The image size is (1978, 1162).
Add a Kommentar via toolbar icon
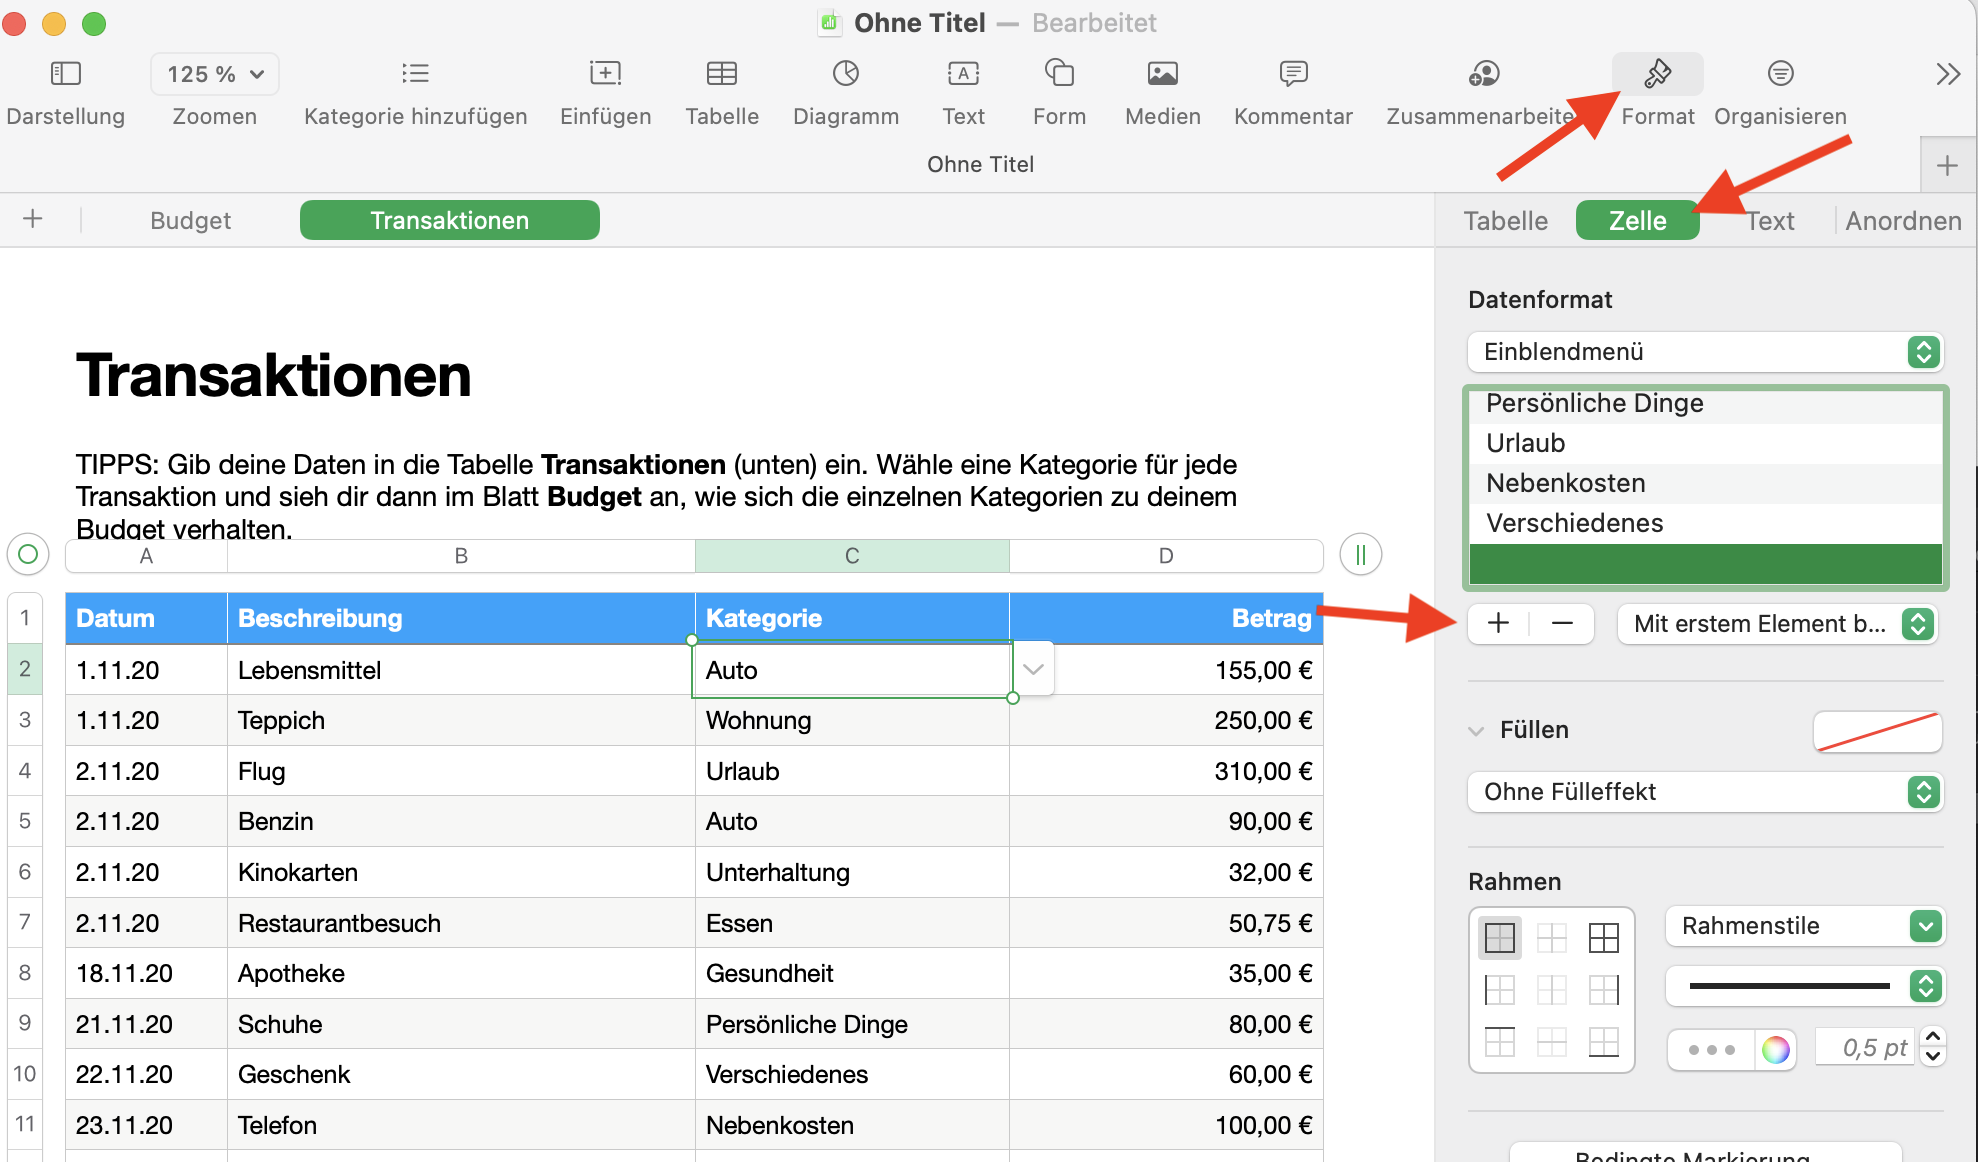pos(1293,74)
